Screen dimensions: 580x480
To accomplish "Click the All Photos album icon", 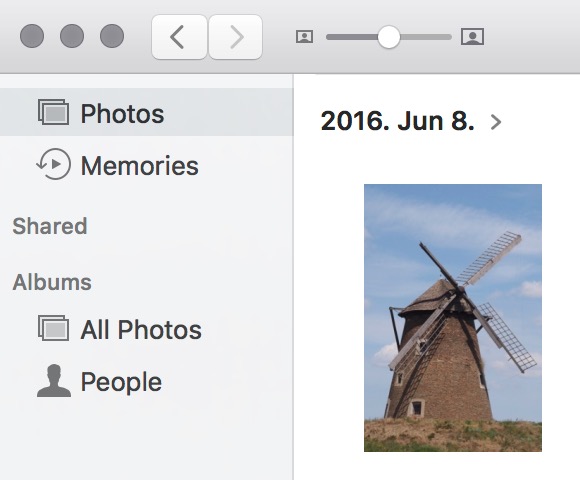I will pos(53,328).
